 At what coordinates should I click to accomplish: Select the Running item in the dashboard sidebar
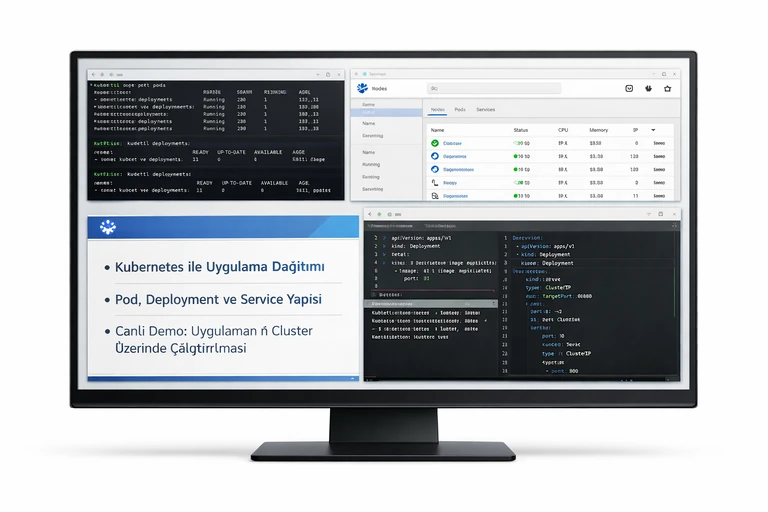[x=371, y=164]
